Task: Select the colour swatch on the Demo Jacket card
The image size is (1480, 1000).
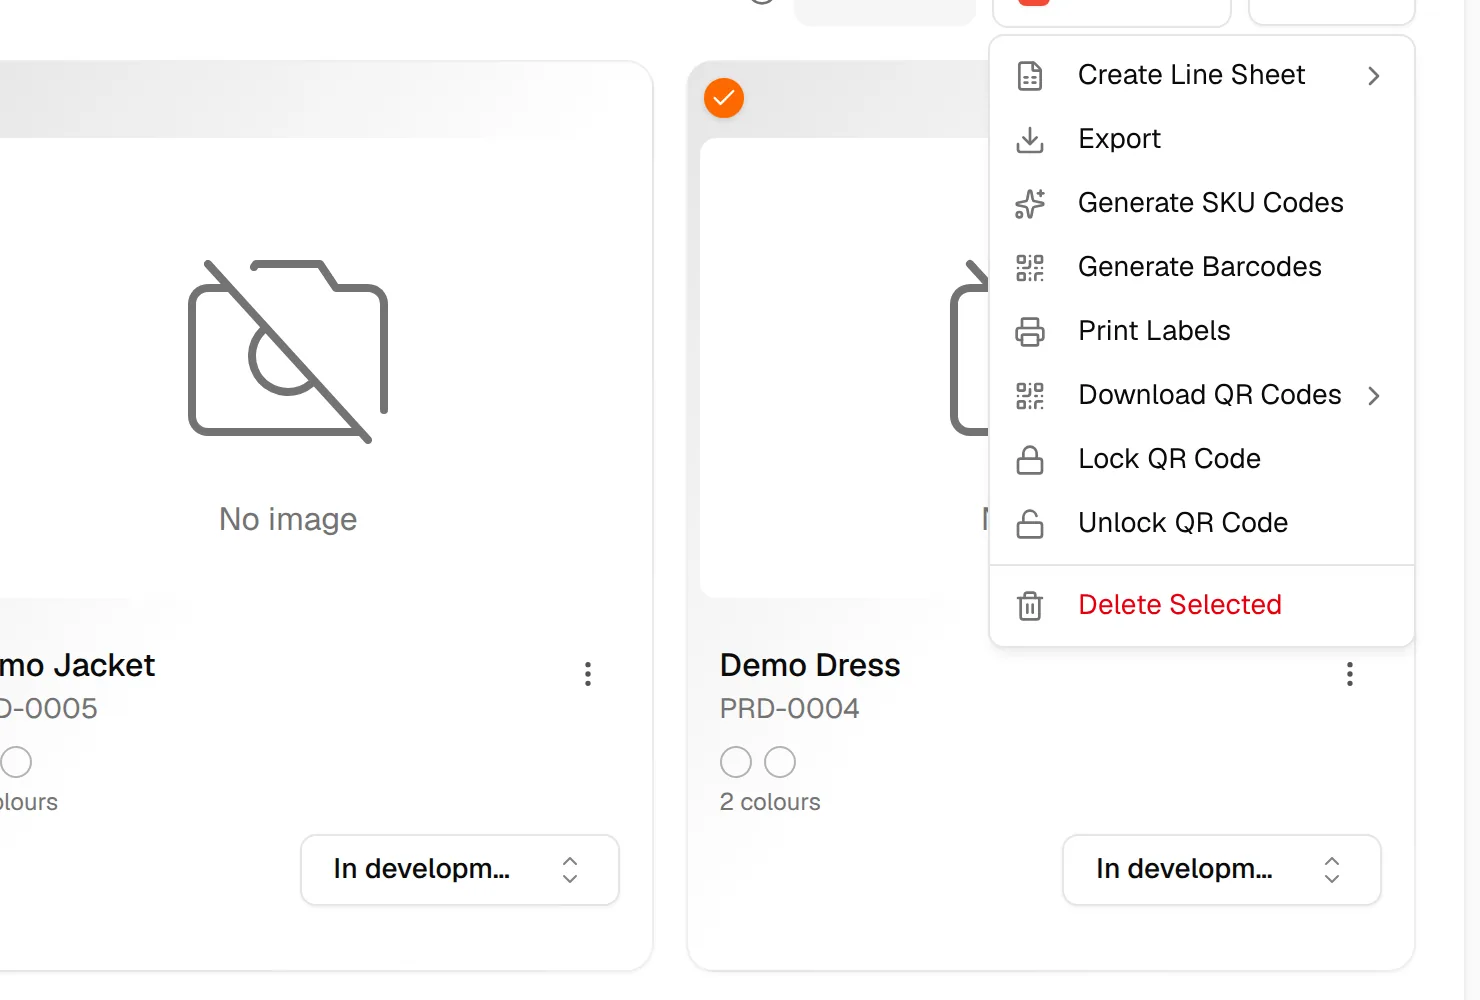Action: point(16,762)
